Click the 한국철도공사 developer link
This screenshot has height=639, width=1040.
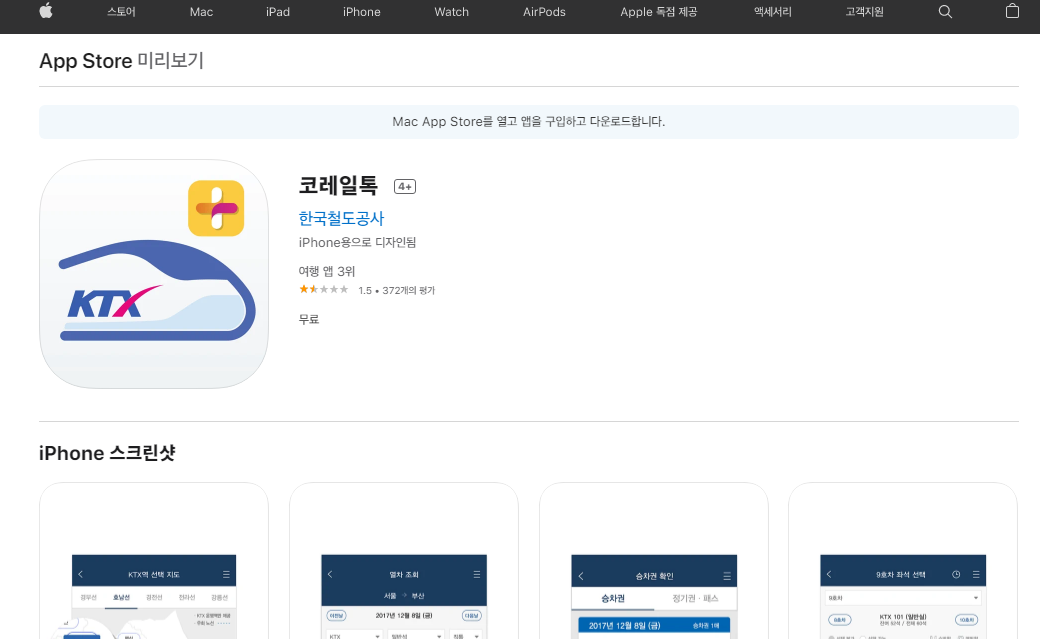341,218
